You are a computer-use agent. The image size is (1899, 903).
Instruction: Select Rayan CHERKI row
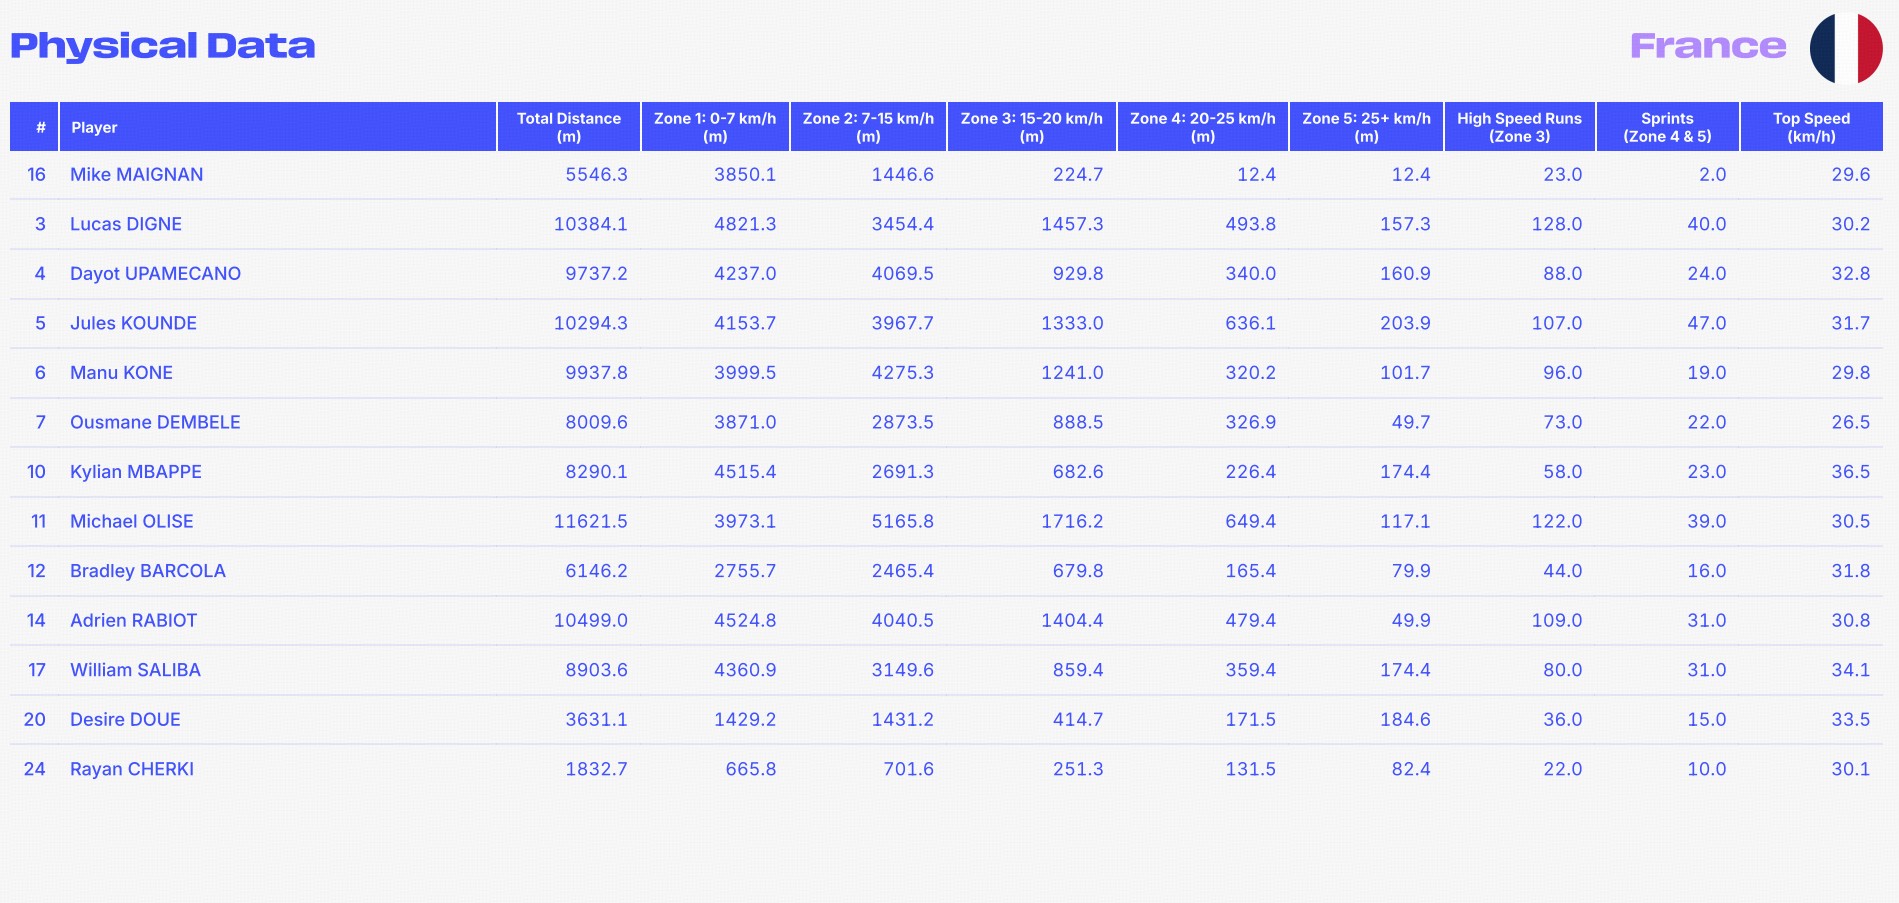(x=946, y=769)
